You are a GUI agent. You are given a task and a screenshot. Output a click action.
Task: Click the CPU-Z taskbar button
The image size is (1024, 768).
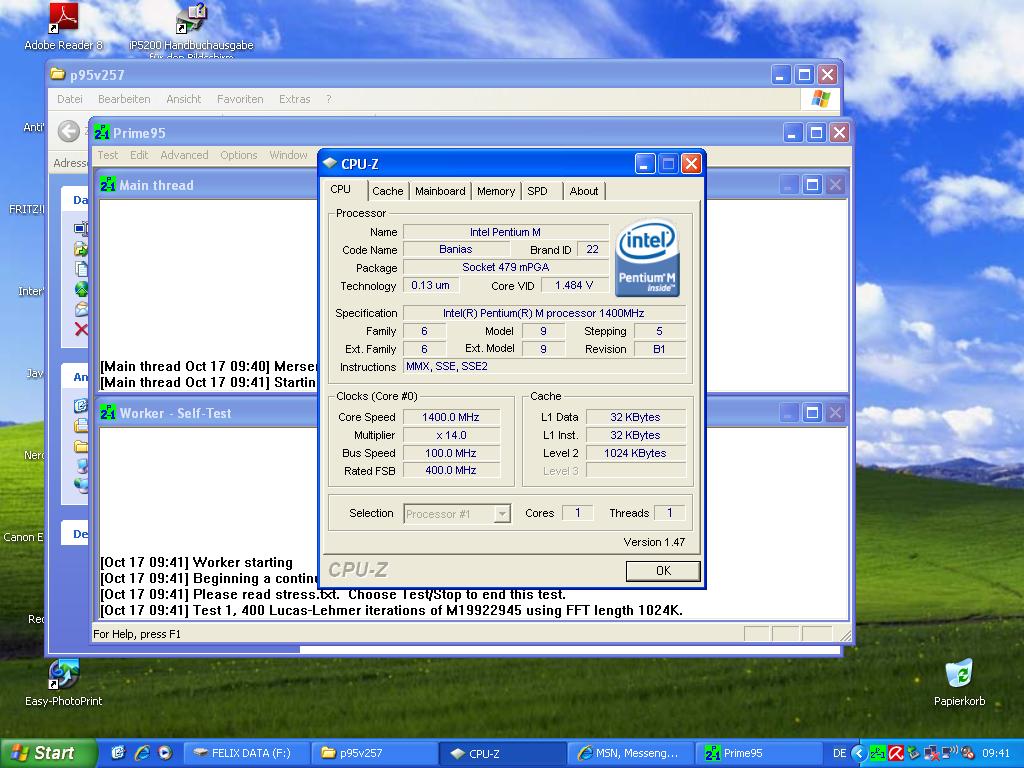tap(502, 753)
